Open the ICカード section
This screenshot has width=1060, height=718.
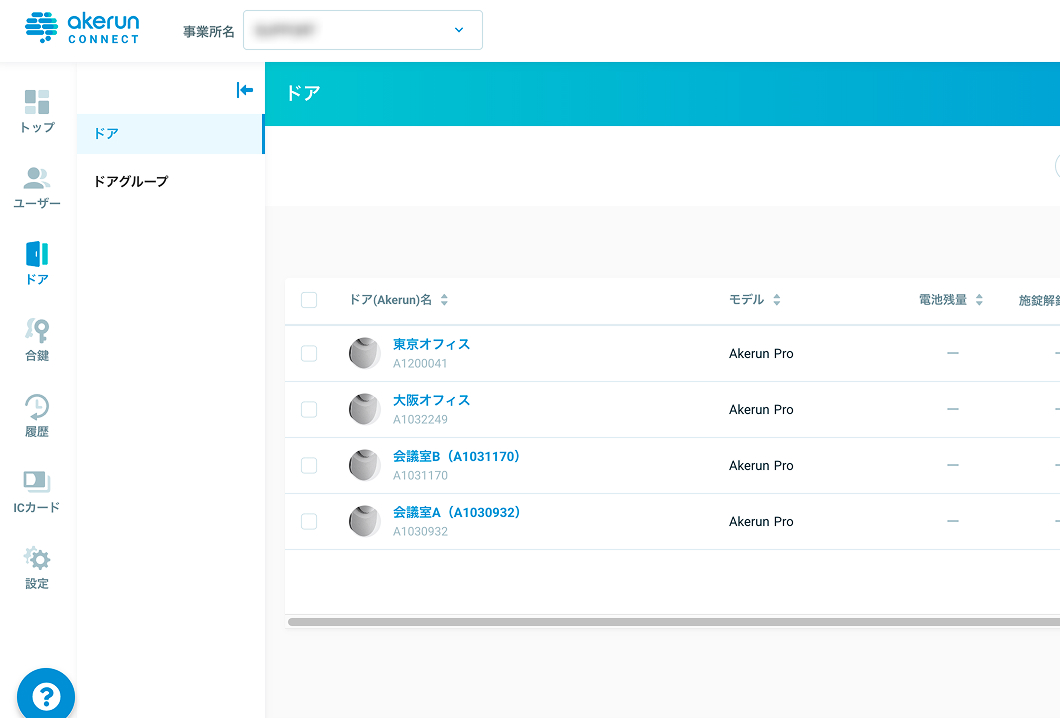[x=37, y=492]
